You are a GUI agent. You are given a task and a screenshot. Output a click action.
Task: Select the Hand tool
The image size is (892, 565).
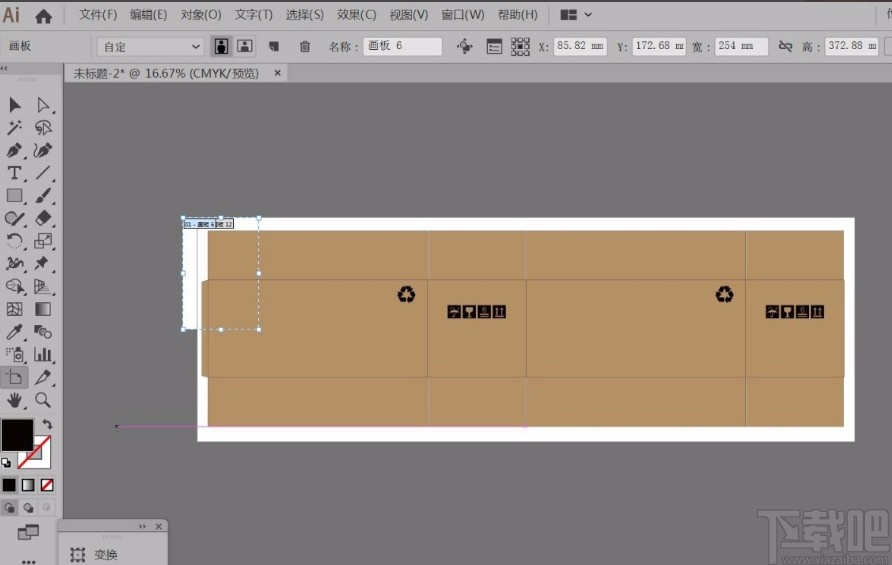pyautogui.click(x=15, y=400)
